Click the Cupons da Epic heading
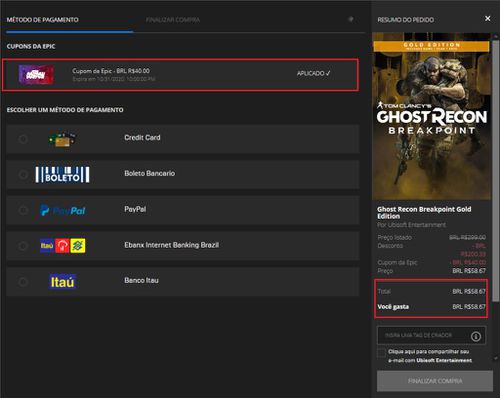Image resolution: width=500 pixels, height=398 pixels. [x=31, y=46]
